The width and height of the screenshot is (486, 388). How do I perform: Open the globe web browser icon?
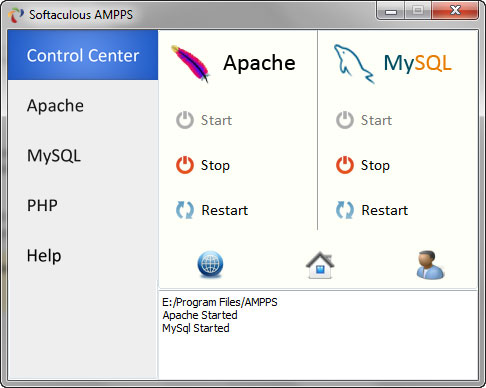210,264
